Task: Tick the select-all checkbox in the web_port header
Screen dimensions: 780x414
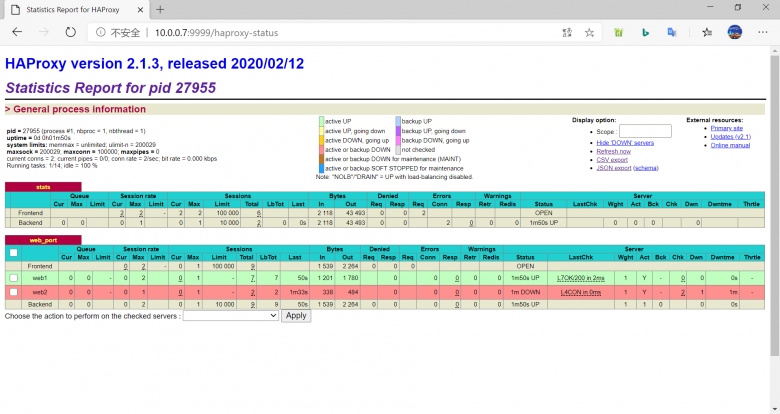Action: 13,253
